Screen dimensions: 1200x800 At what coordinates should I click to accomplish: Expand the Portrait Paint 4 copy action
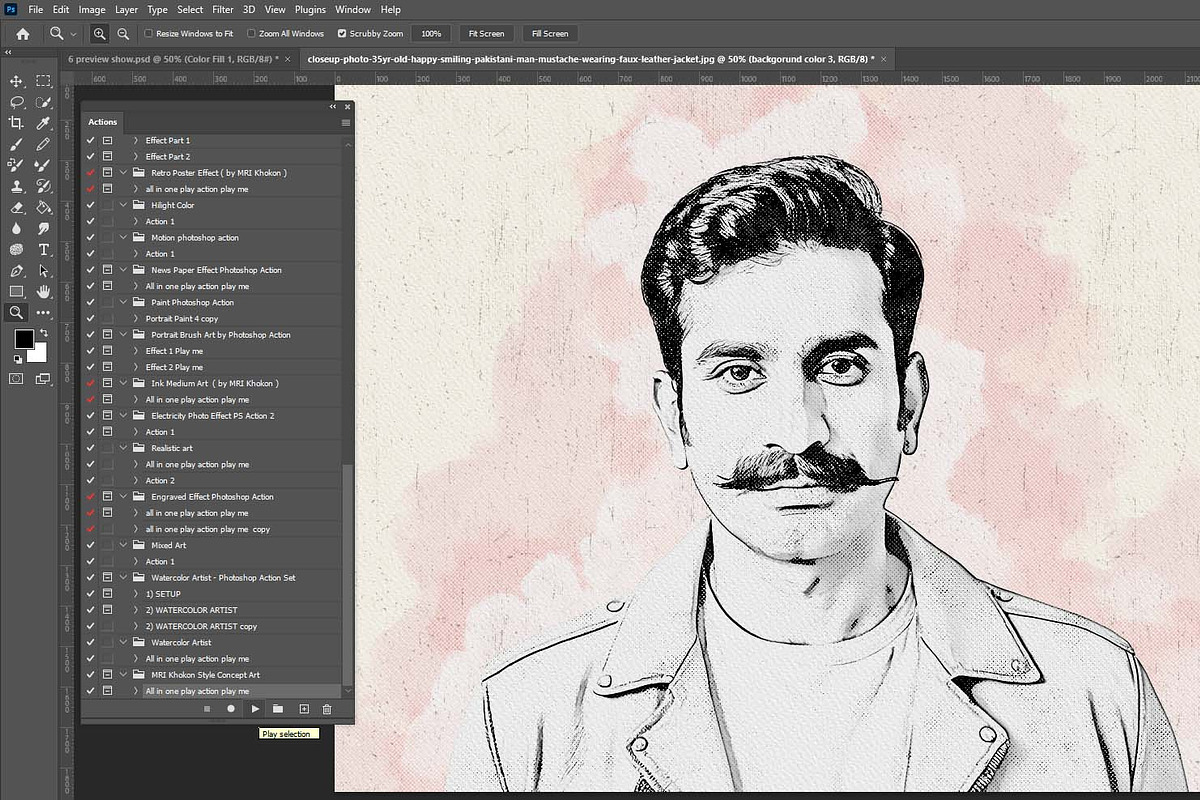[x=136, y=319]
